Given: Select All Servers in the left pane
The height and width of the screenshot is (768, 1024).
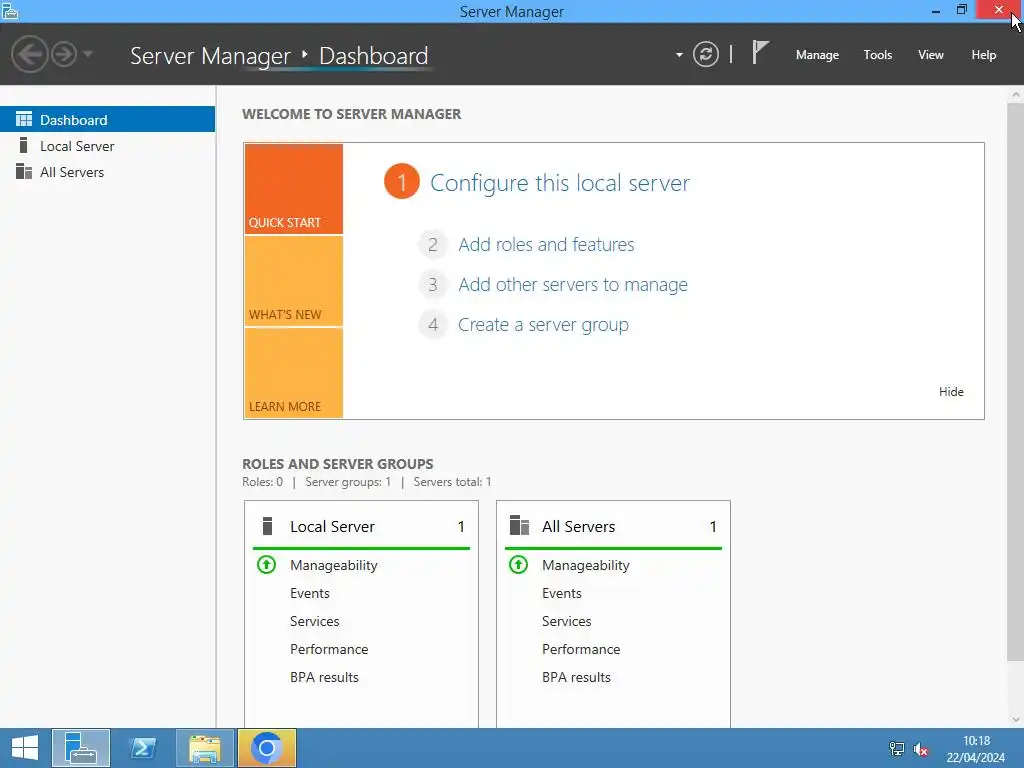Looking at the screenshot, I should (108, 172).
